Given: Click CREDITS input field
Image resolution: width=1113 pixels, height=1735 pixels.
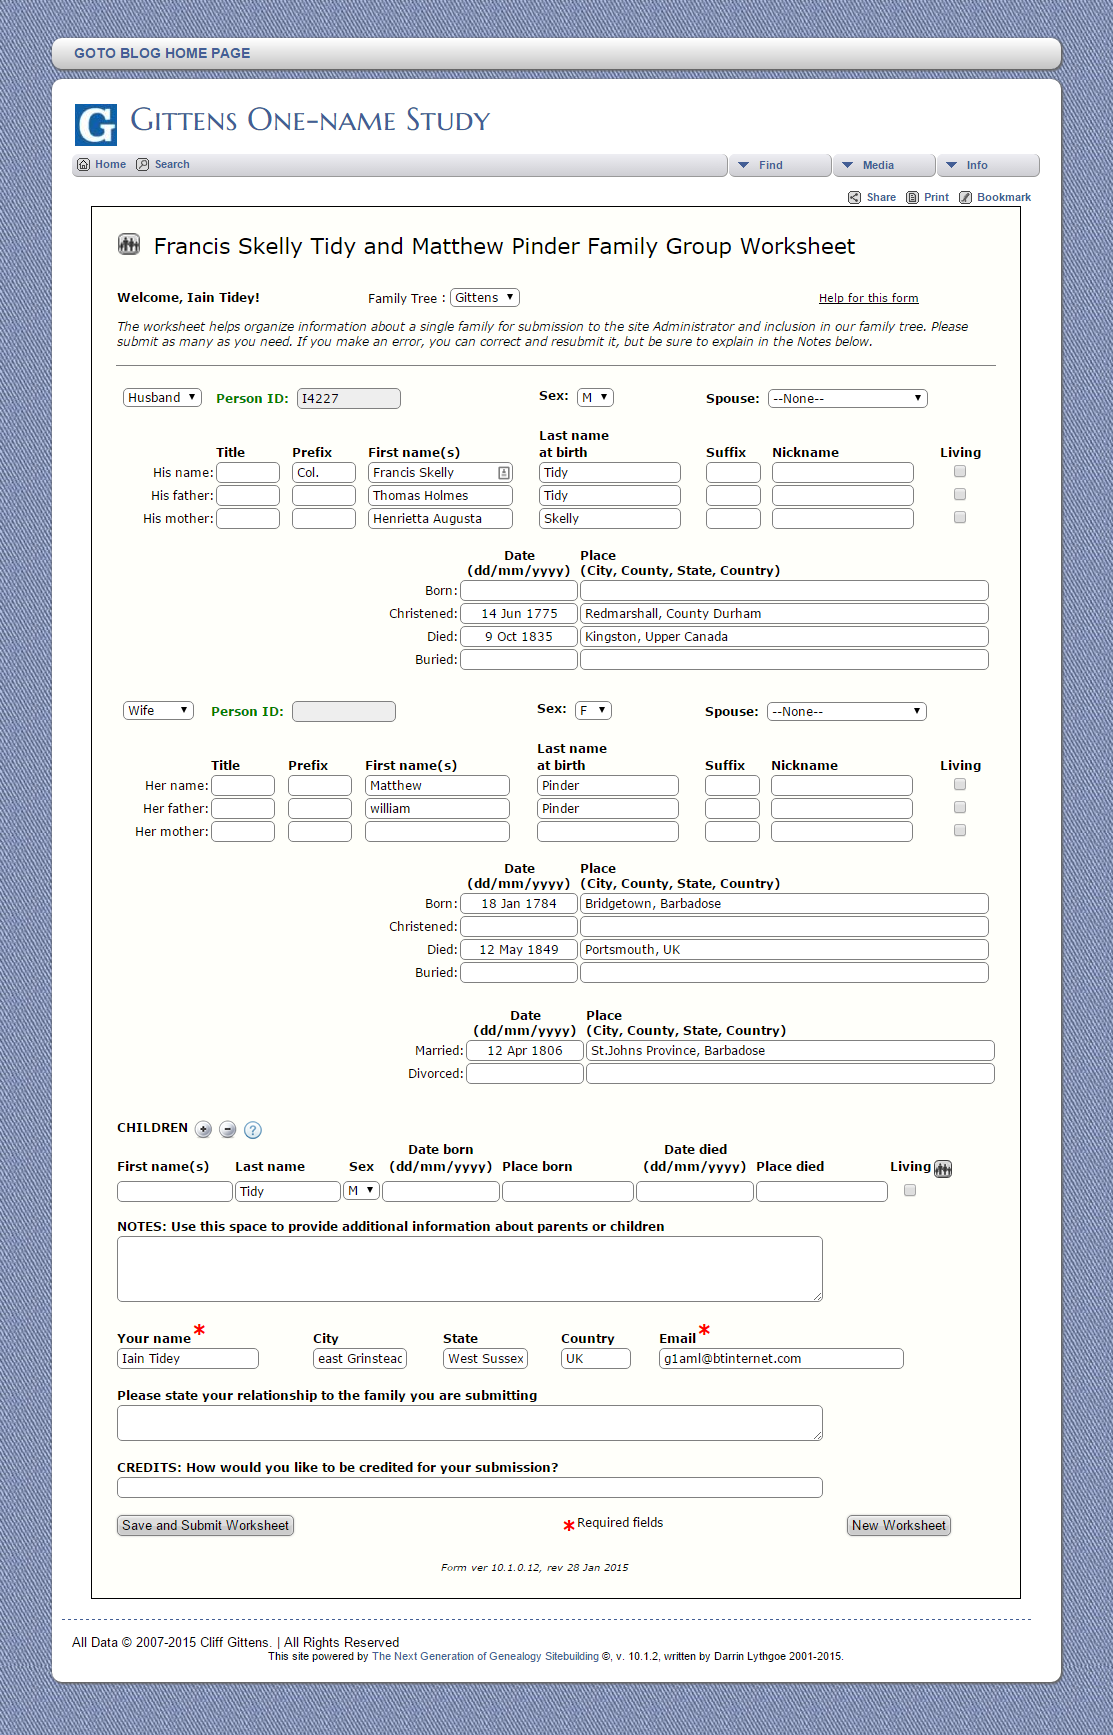Looking at the screenshot, I should pos(470,1488).
